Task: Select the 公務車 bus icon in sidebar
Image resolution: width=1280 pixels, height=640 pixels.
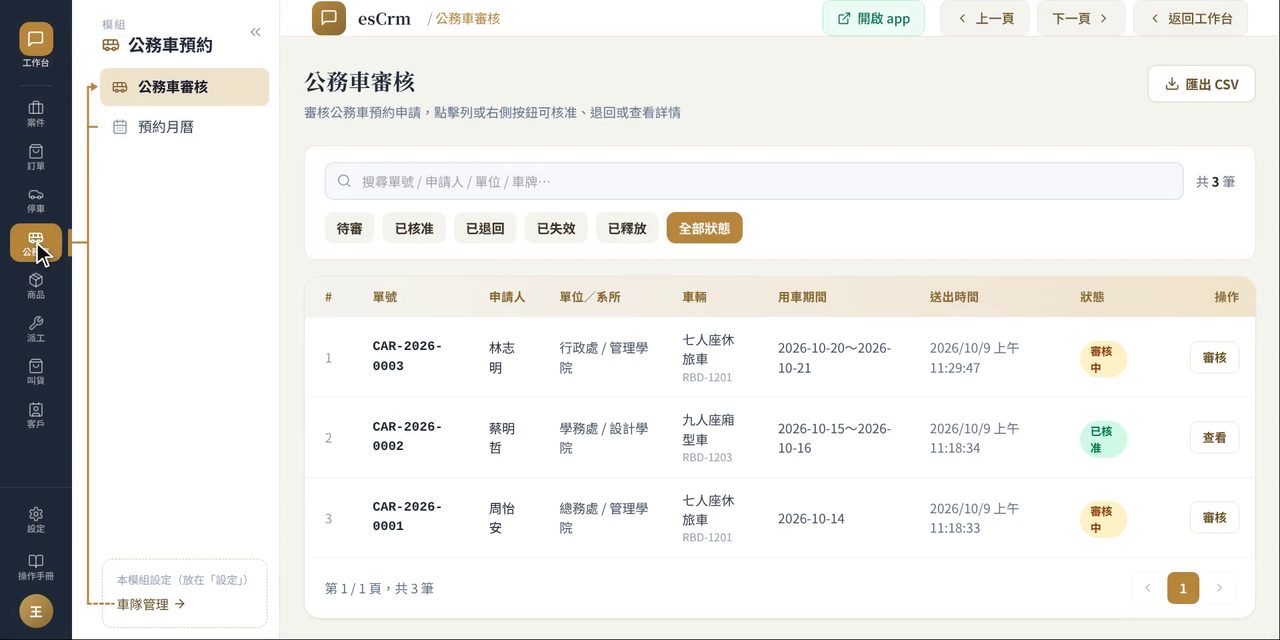Action: (36, 243)
